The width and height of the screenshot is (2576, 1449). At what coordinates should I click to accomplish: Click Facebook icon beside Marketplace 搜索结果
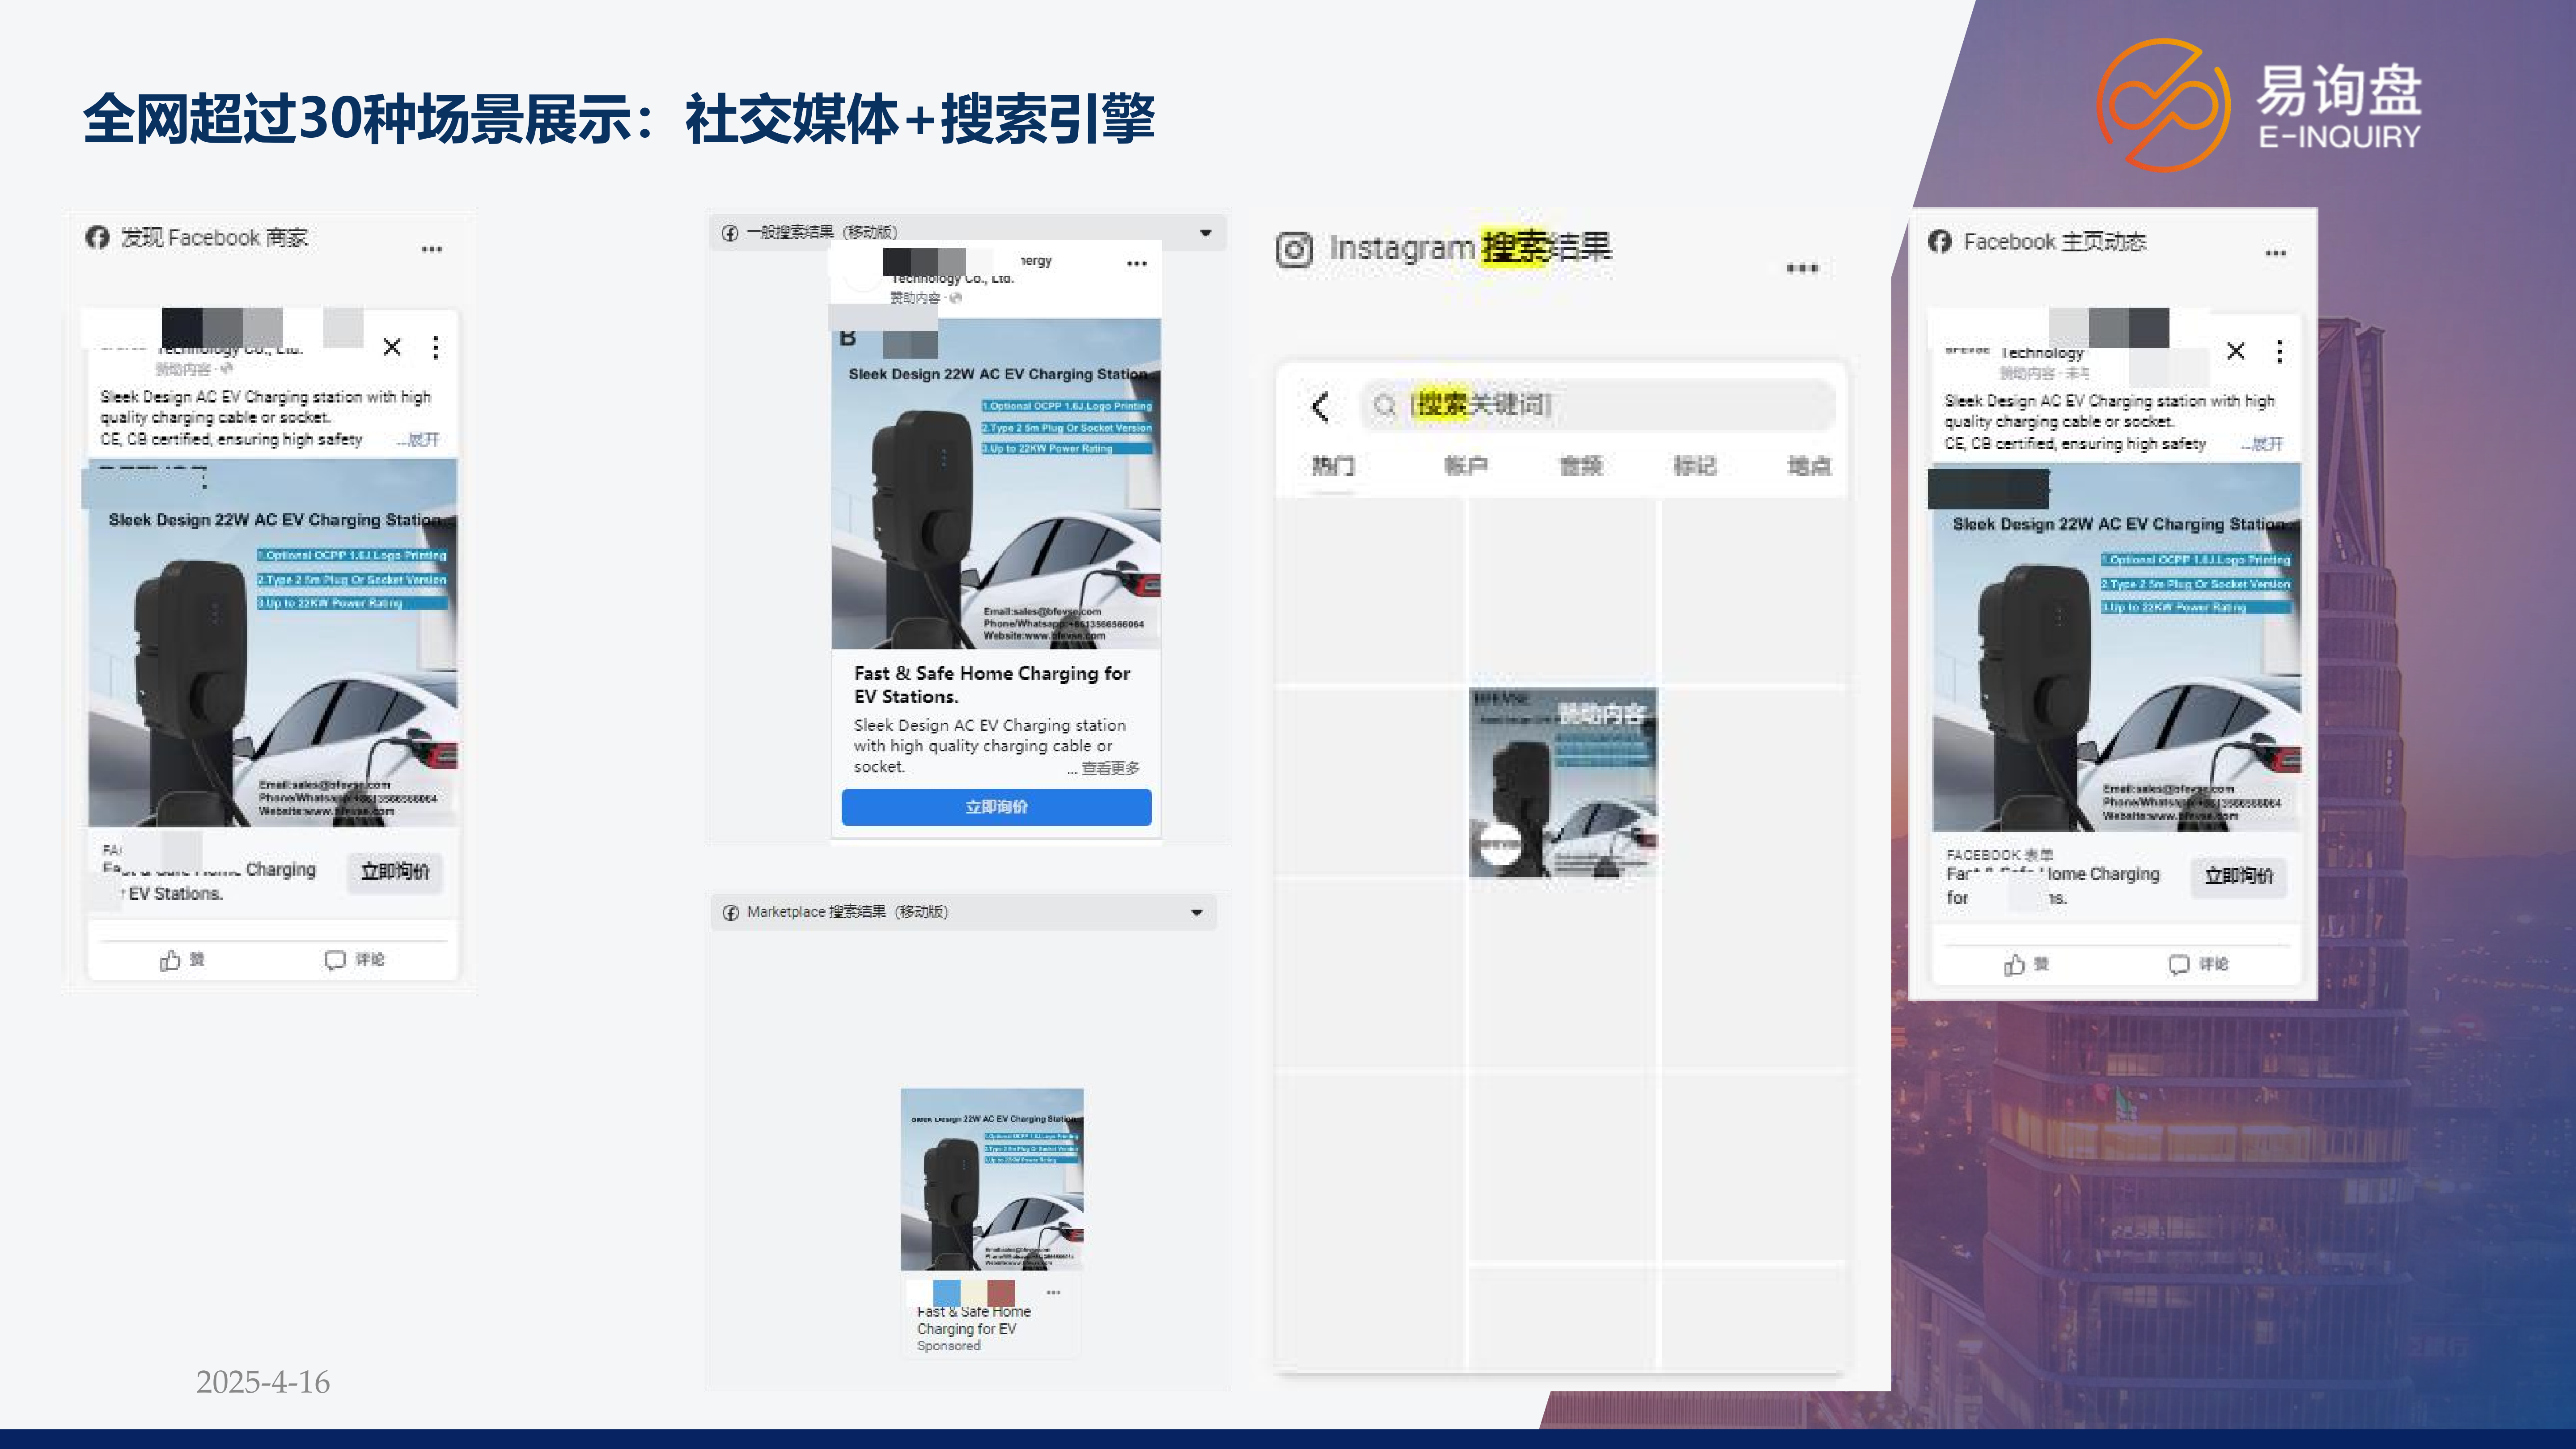point(731,912)
